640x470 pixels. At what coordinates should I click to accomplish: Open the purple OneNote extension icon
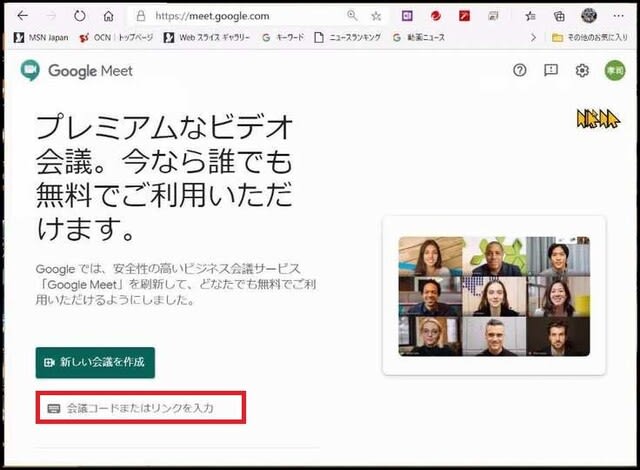coord(407,16)
